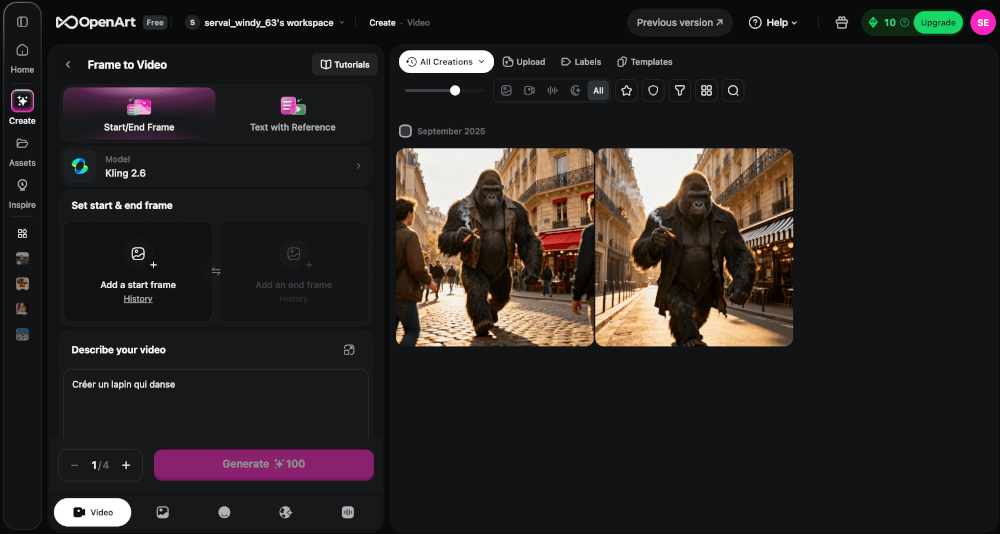Switch to image mode in bottom bar
The height and width of the screenshot is (534, 1000).
(163, 512)
